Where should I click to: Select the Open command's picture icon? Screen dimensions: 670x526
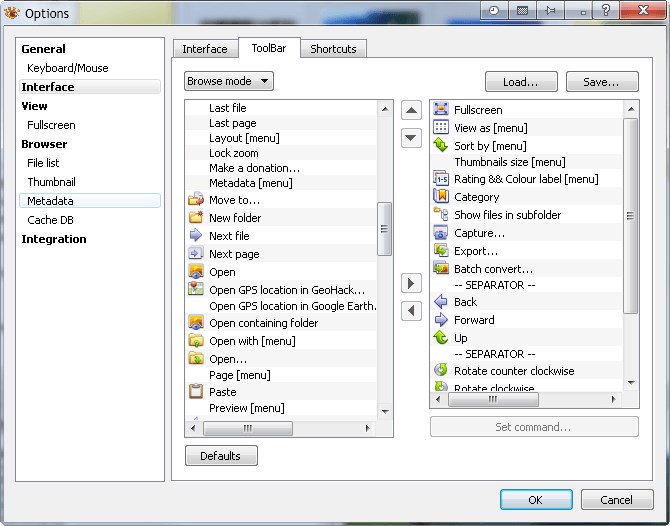(x=196, y=271)
